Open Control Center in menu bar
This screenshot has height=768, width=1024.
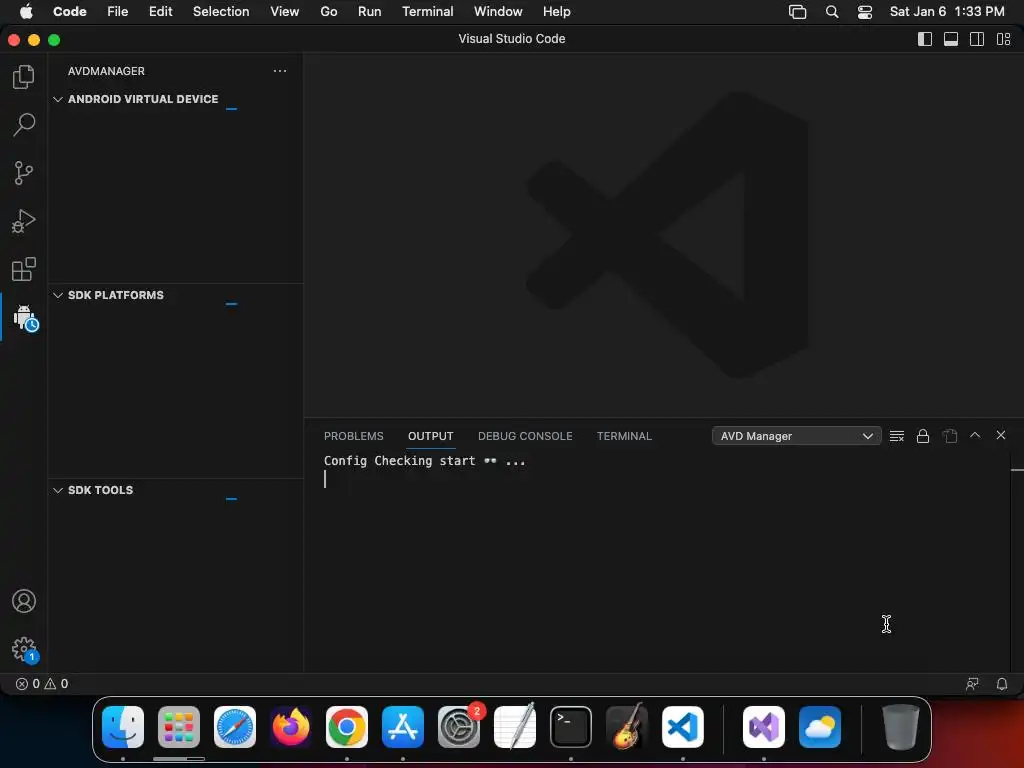(x=865, y=12)
